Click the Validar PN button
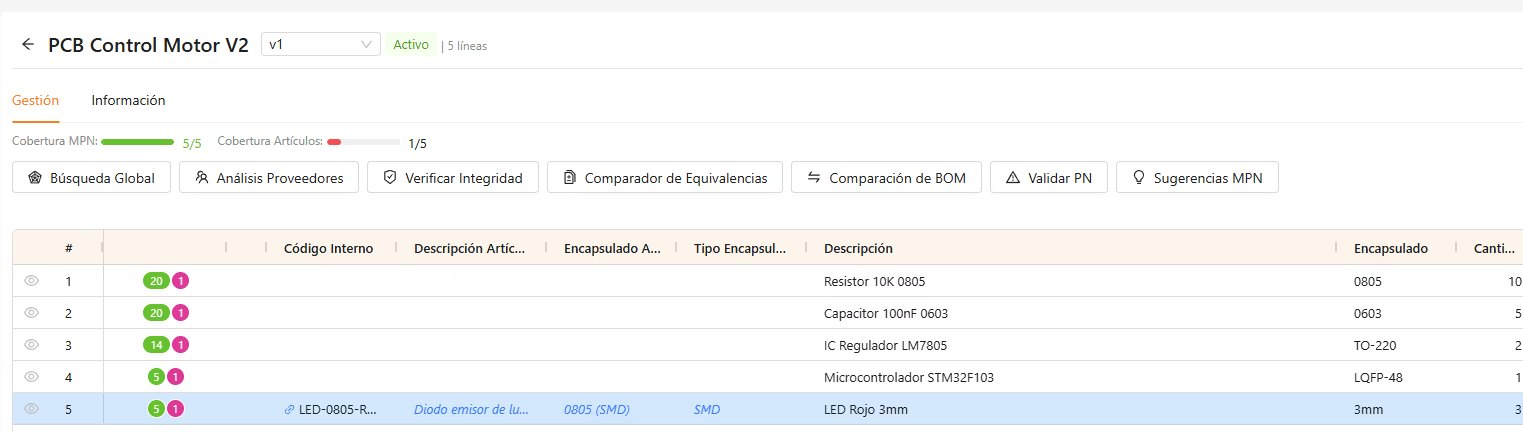The width and height of the screenshot is (1523, 432). (x=1048, y=178)
